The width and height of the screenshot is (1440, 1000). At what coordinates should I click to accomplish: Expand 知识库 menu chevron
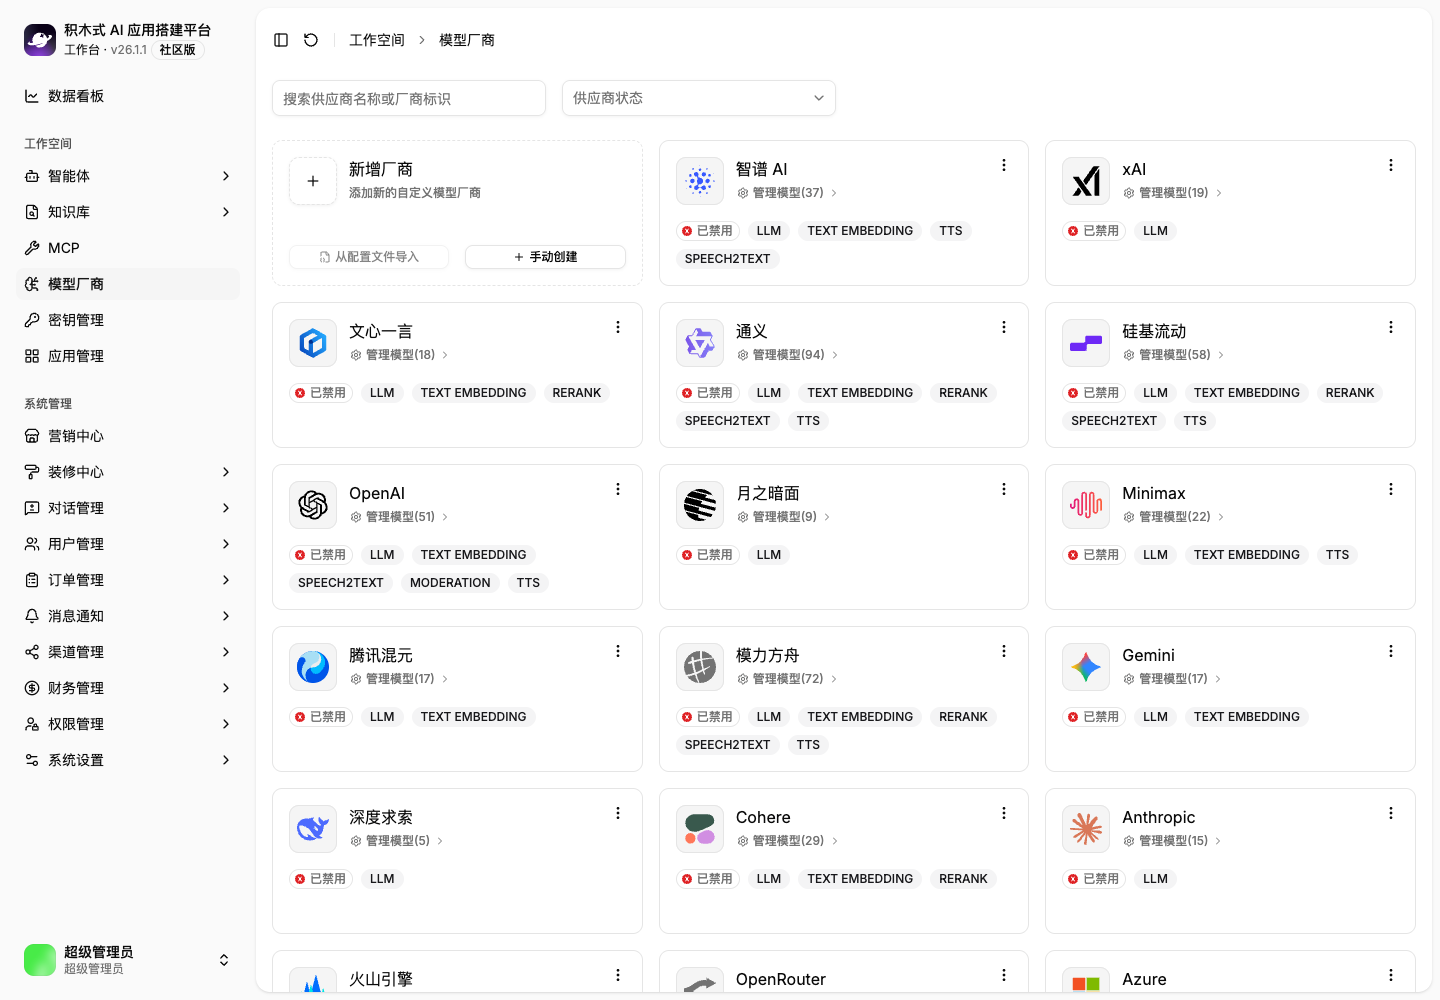(226, 212)
